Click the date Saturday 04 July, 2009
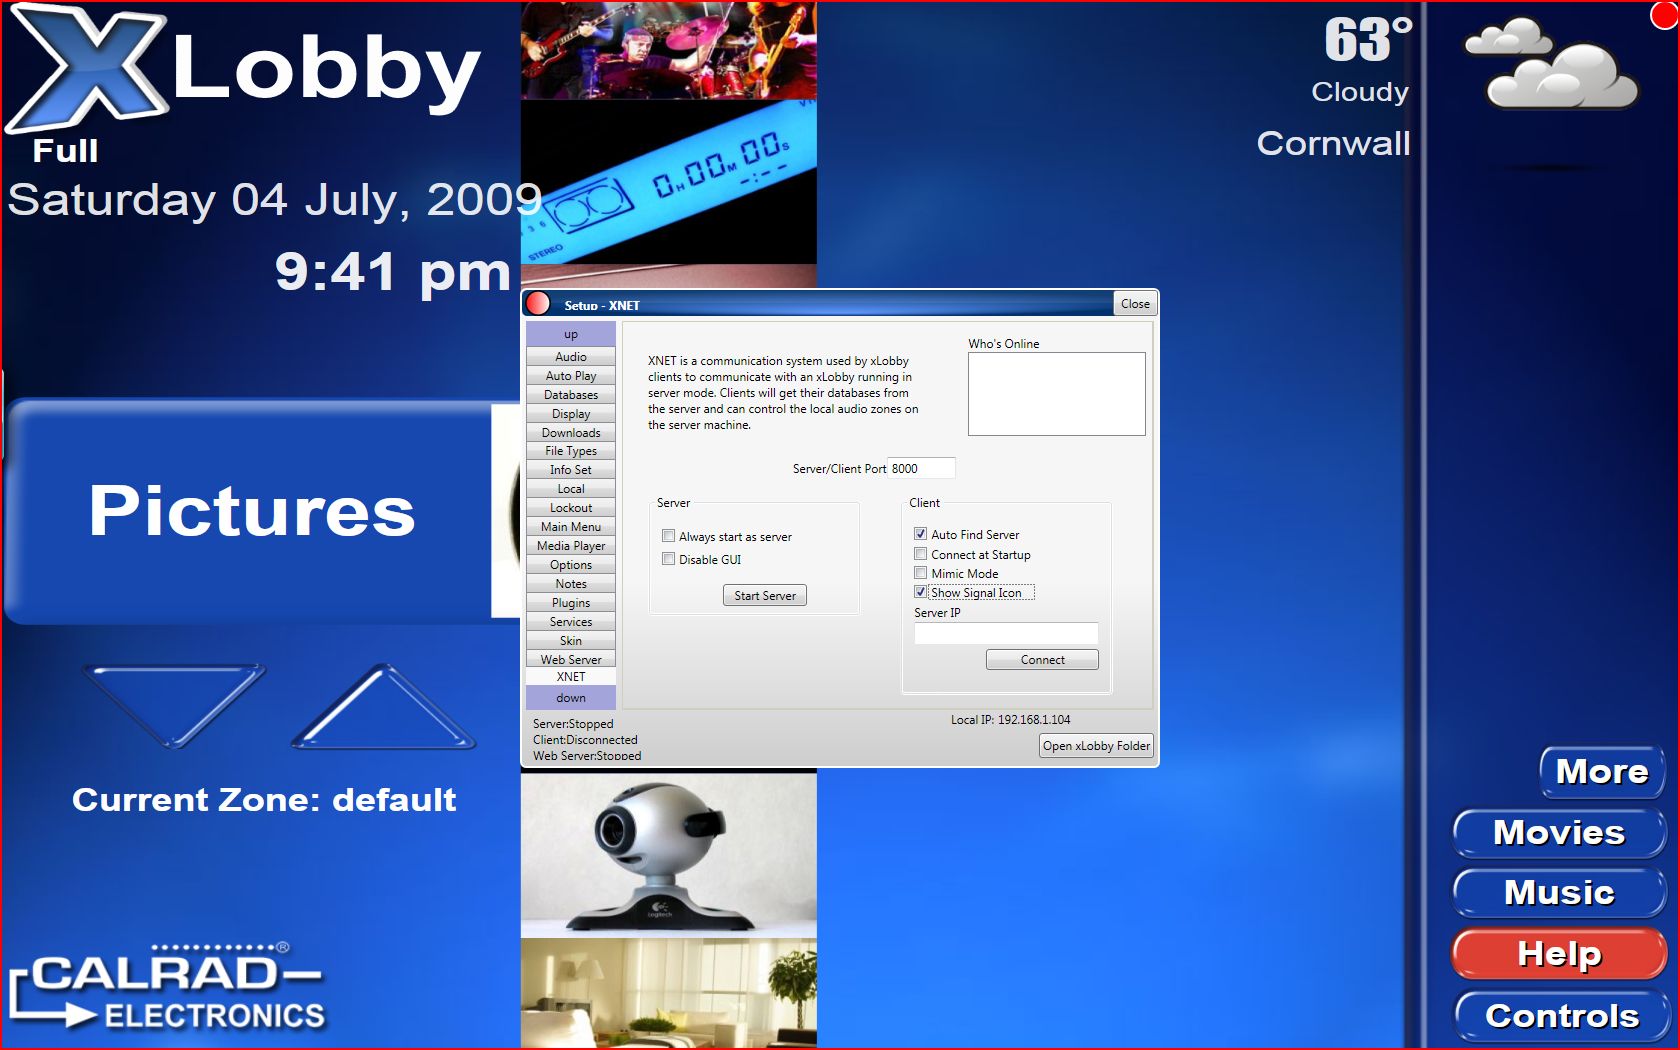Image resolution: width=1680 pixels, height=1050 pixels. 274,199
